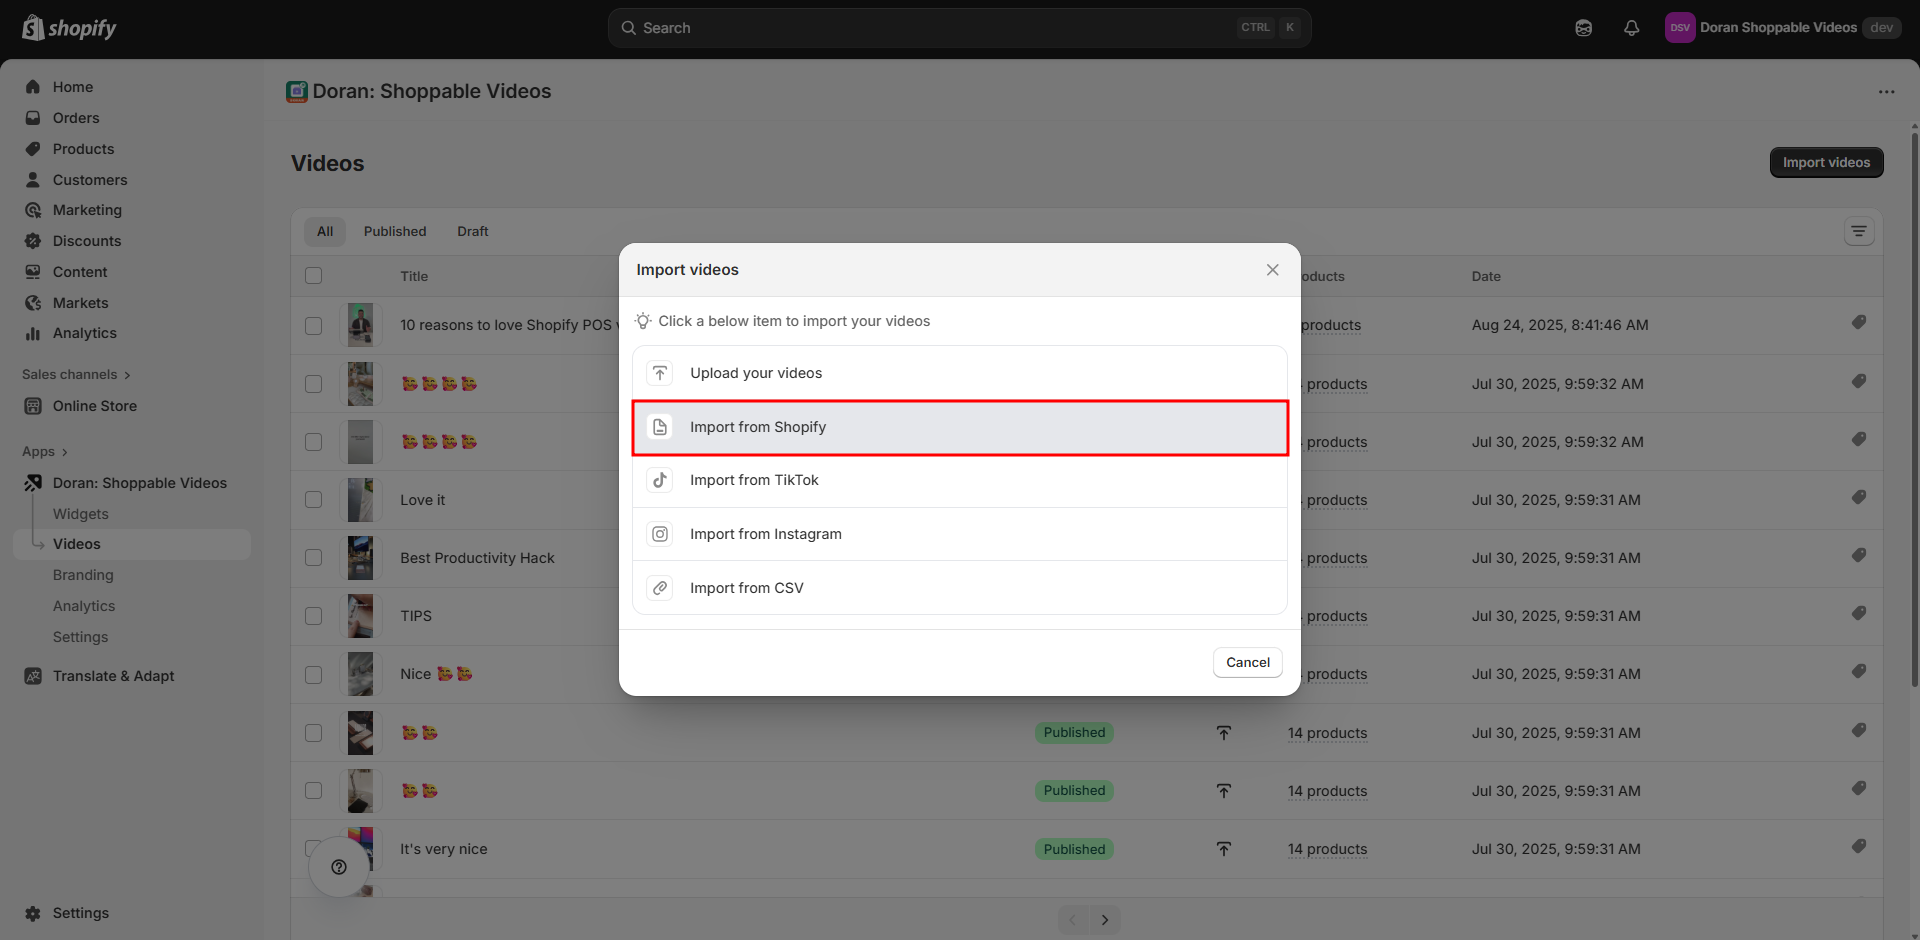Viewport: 1920px width, 940px height.
Task: Toggle select-all checkbox in table header
Action: pyautogui.click(x=314, y=276)
